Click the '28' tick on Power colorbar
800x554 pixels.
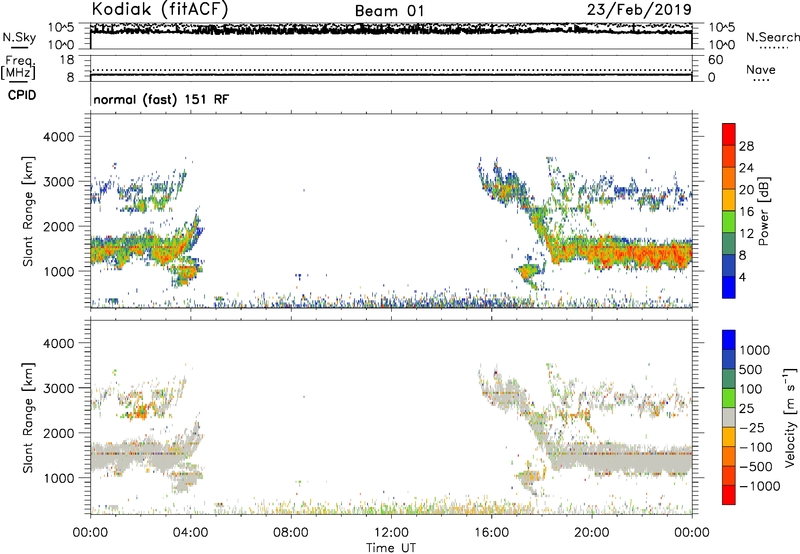tap(746, 146)
